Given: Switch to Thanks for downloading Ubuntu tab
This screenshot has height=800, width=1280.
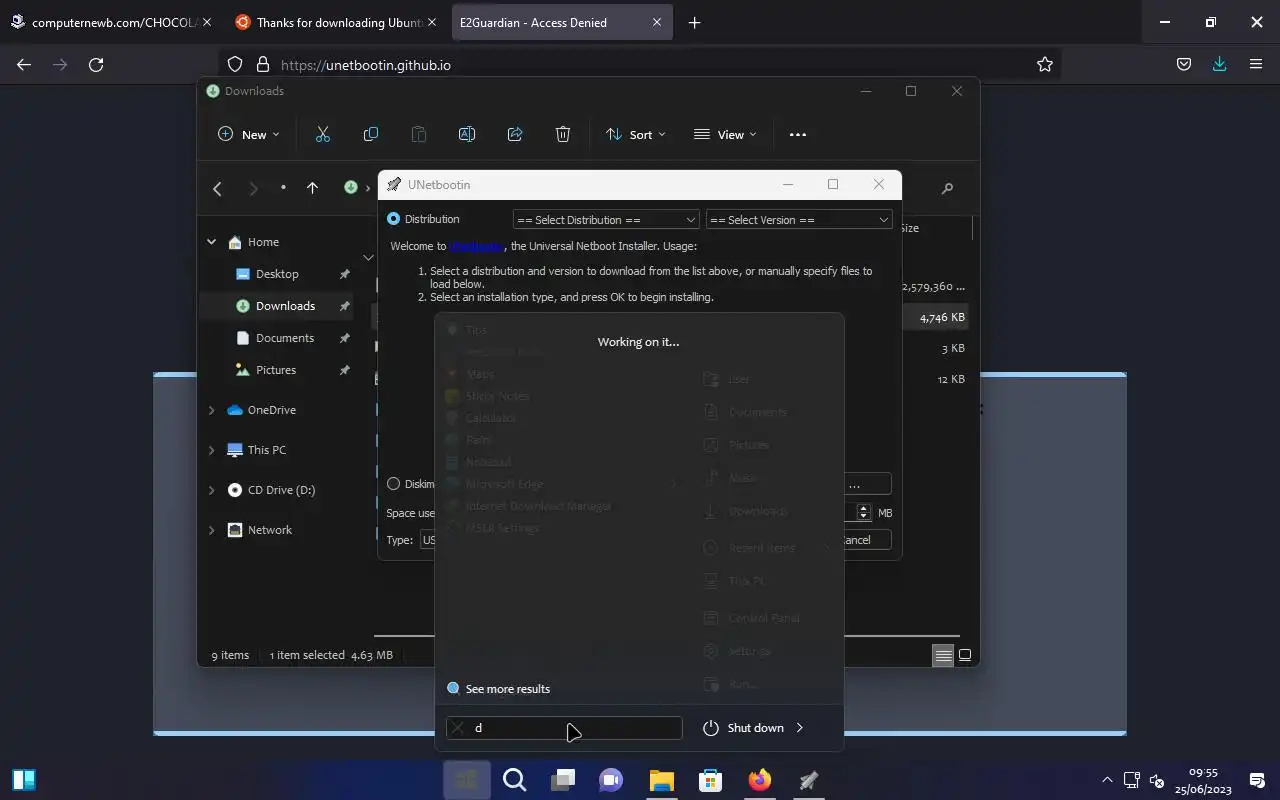Looking at the screenshot, I should [x=335, y=22].
